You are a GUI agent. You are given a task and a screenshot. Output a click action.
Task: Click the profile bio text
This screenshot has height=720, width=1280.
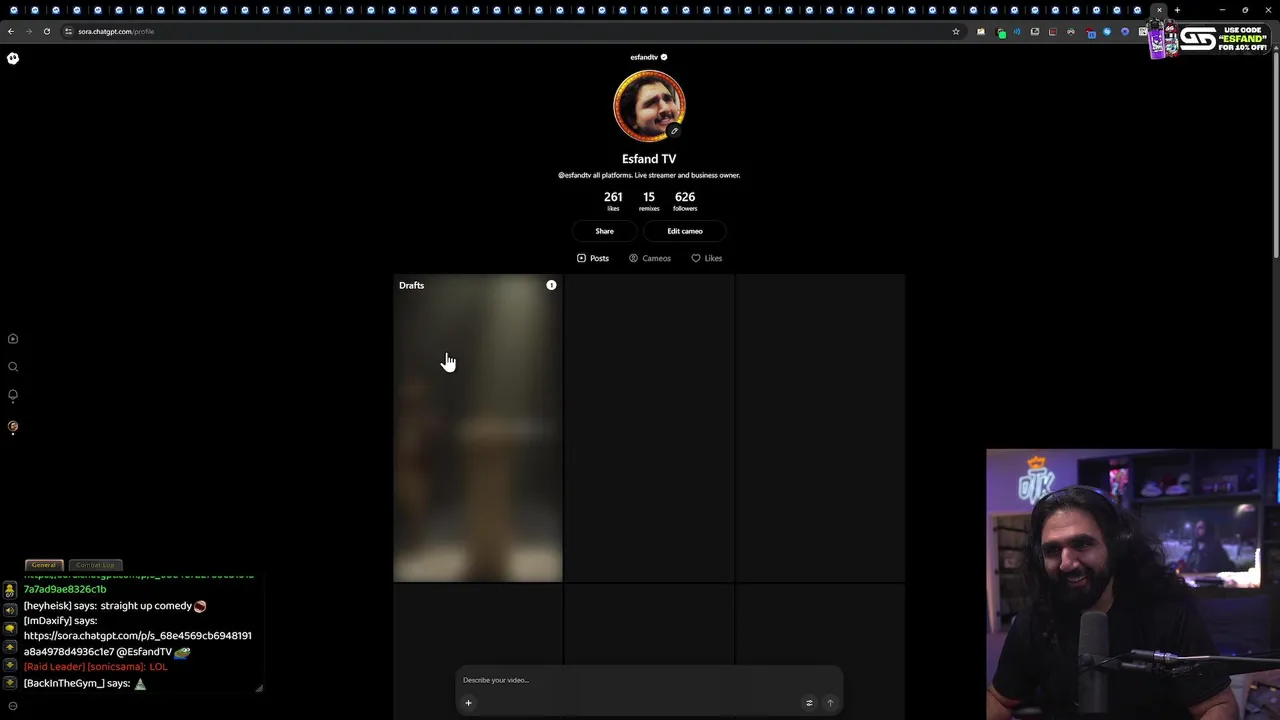[x=649, y=175]
